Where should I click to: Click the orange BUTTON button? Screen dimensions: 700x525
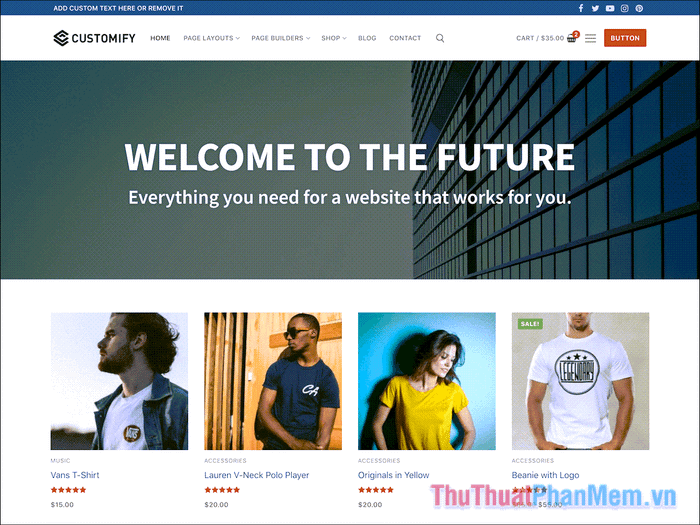pyautogui.click(x=625, y=38)
